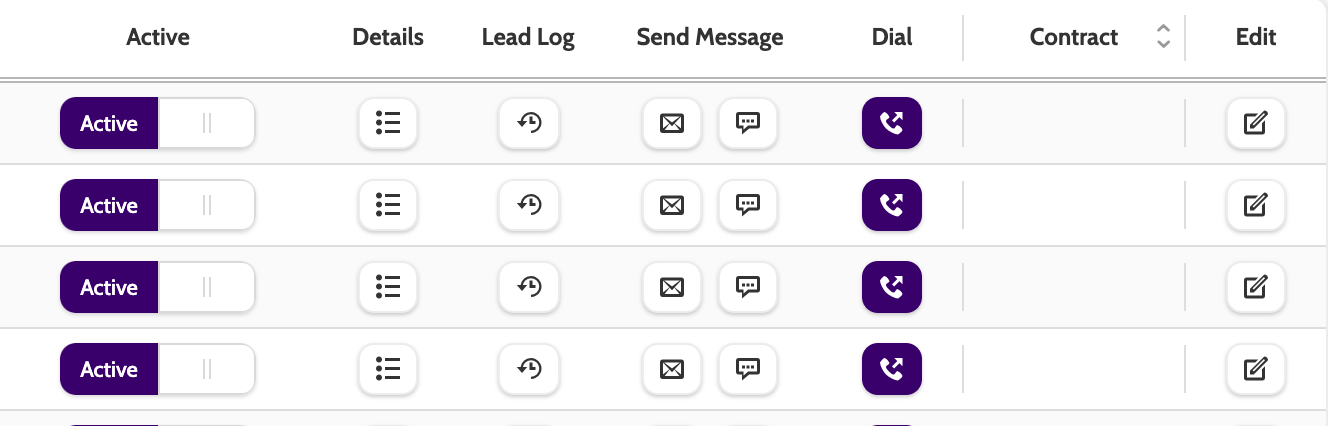Dial the lead in first row
This screenshot has width=1328, height=426.
pyautogui.click(x=891, y=124)
